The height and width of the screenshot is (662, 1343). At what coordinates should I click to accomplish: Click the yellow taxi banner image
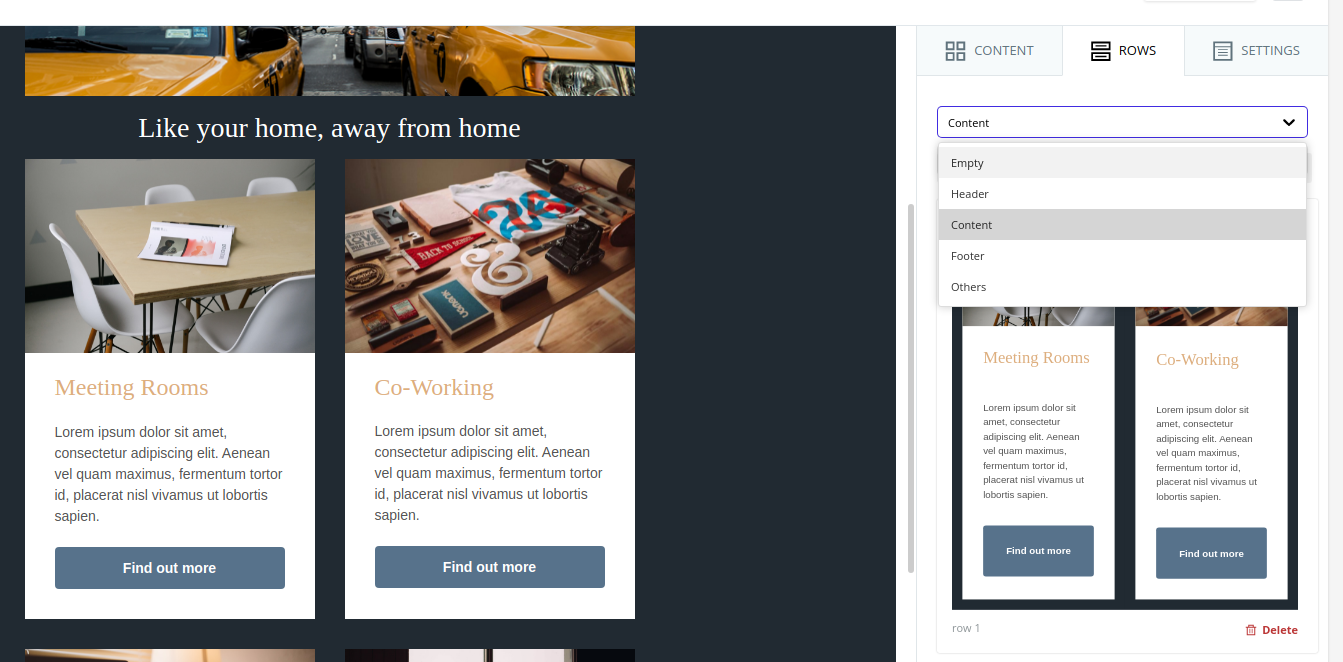click(x=330, y=61)
